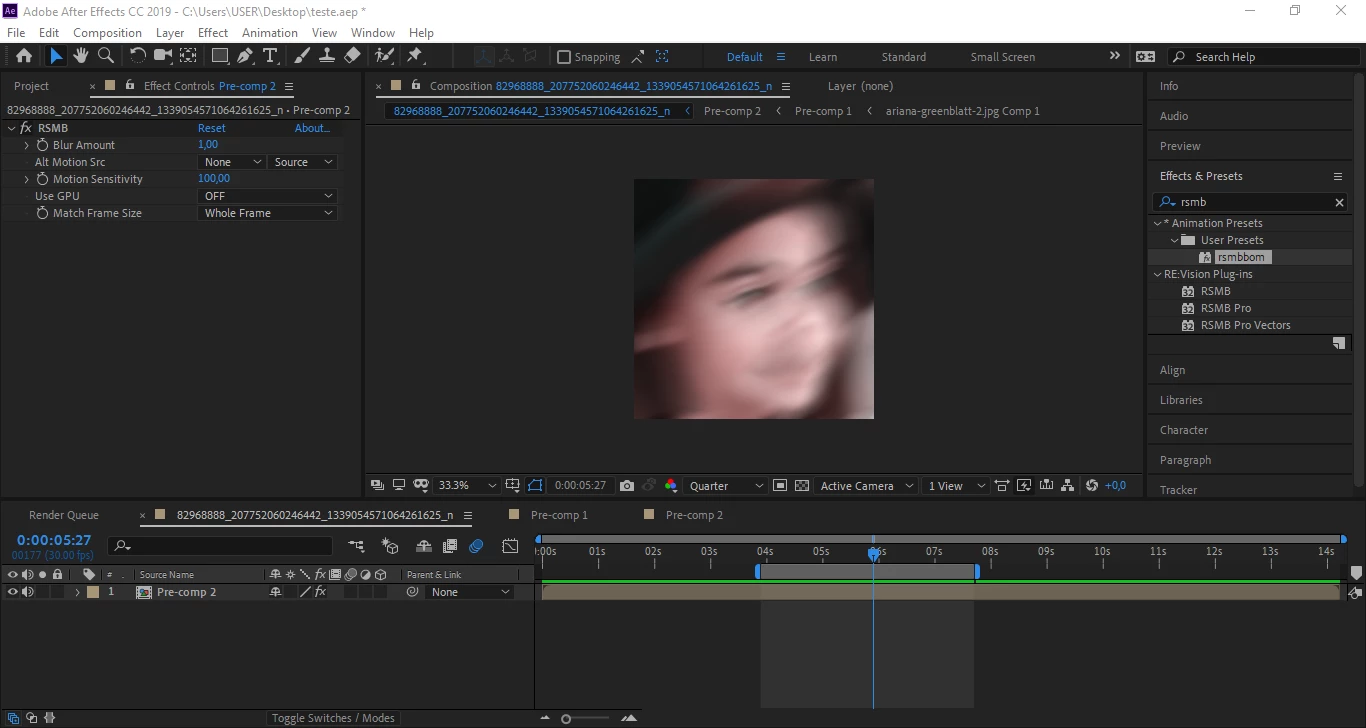Toggle Blur Amount stopwatch

click(x=43, y=145)
